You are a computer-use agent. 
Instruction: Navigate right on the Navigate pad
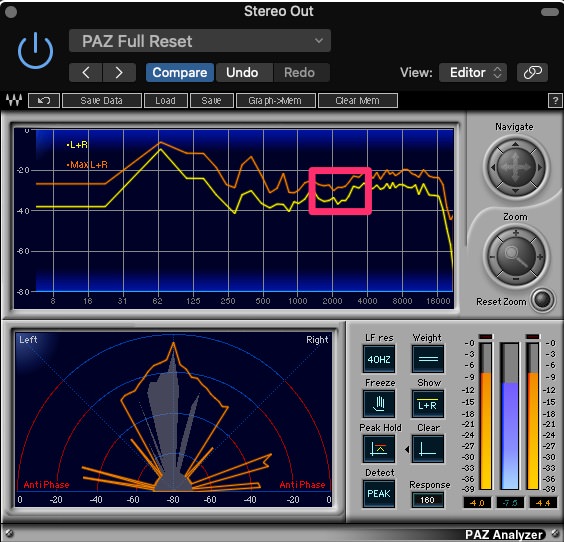point(540,167)
